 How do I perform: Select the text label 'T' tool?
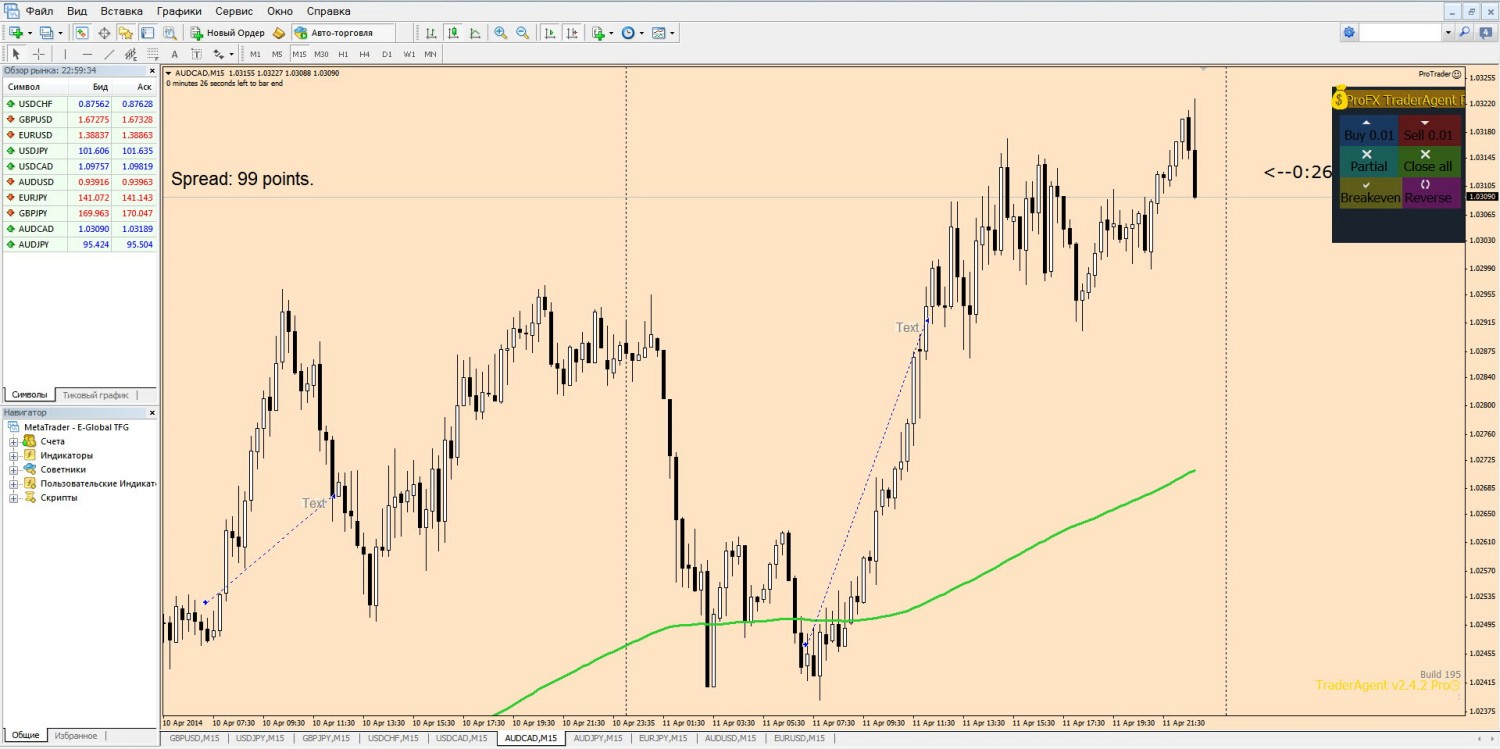(x=196, y=54)
